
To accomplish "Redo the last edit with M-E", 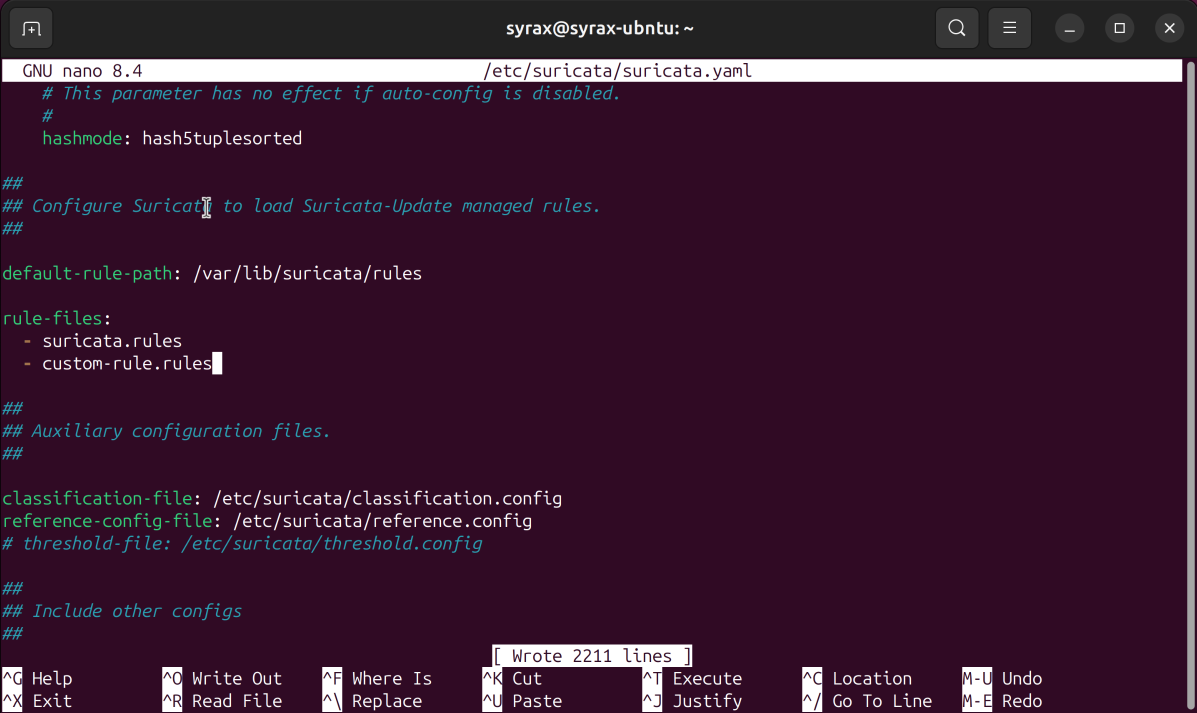I will pyautogui.click(x=1005, y=700).
